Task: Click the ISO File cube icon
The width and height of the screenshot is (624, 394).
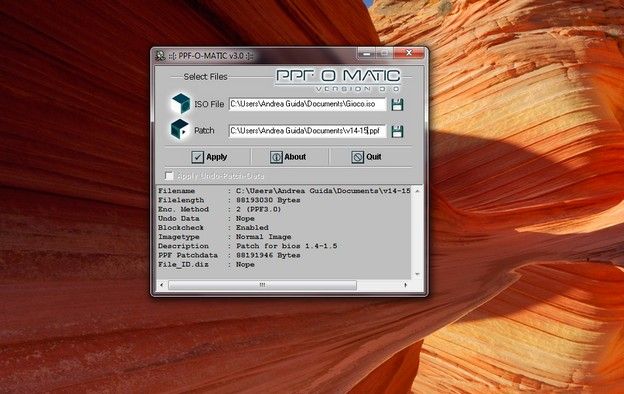Action: pyautogui.click(x=180, y=103)
